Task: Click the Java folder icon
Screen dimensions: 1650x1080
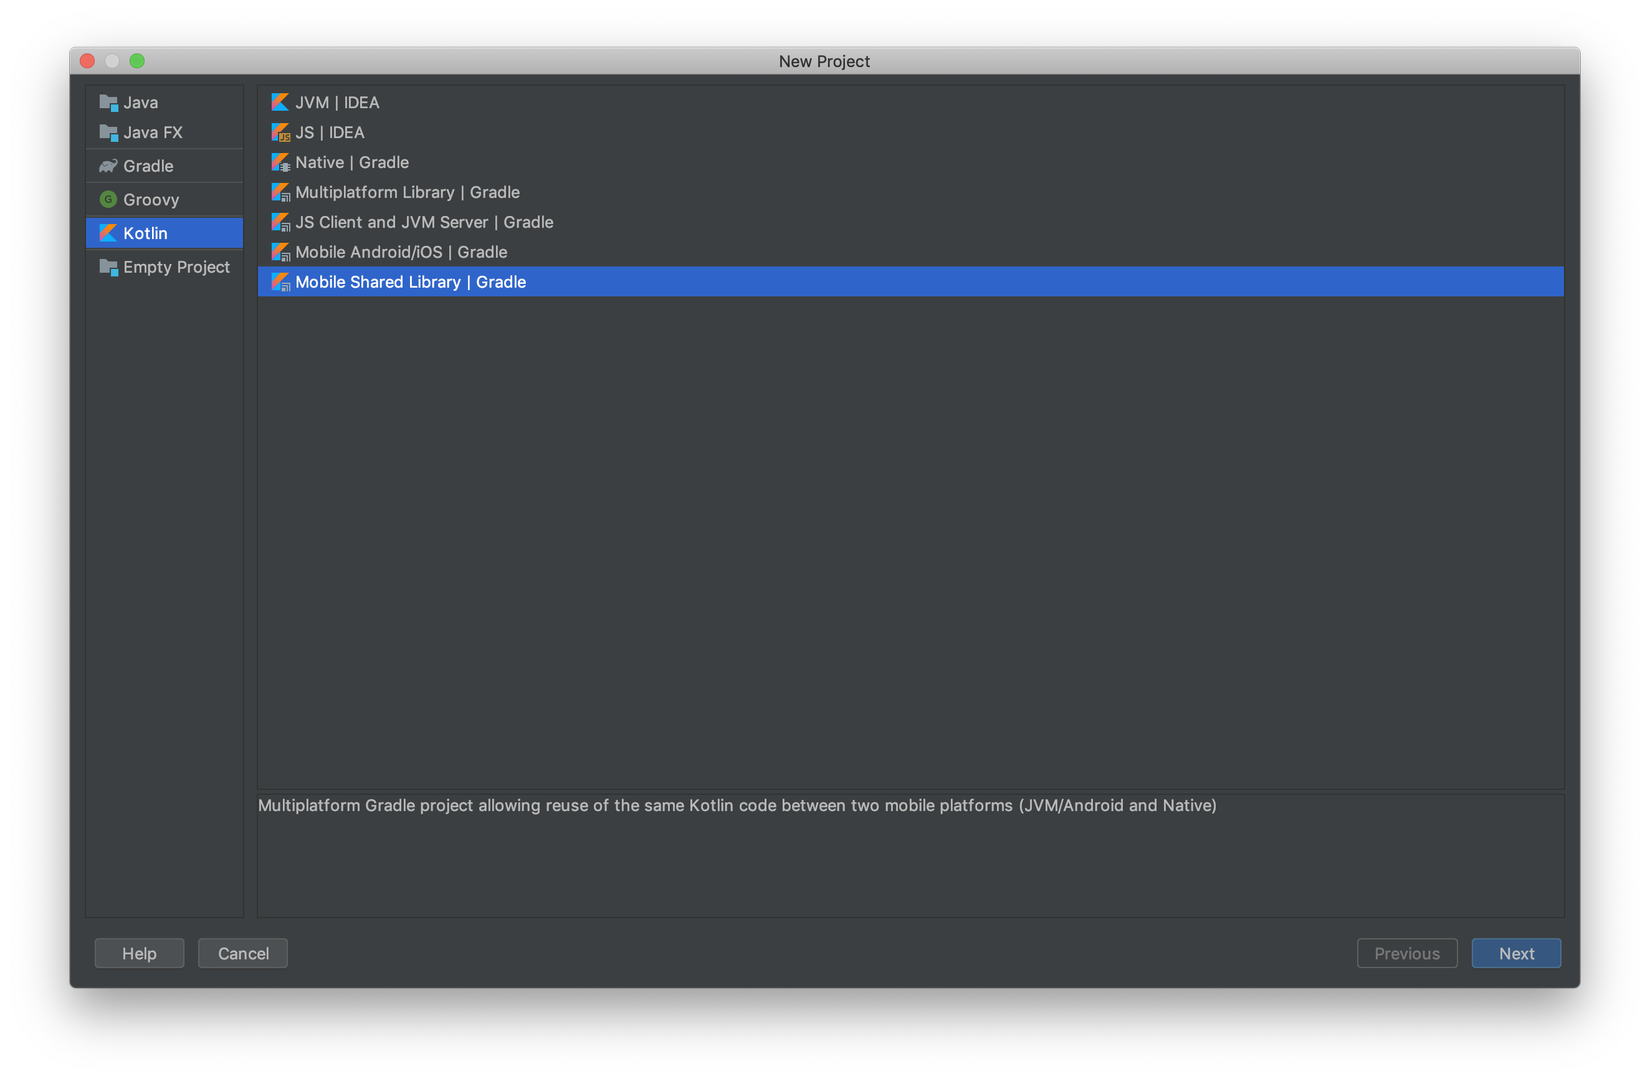Action: pos(108,103)
